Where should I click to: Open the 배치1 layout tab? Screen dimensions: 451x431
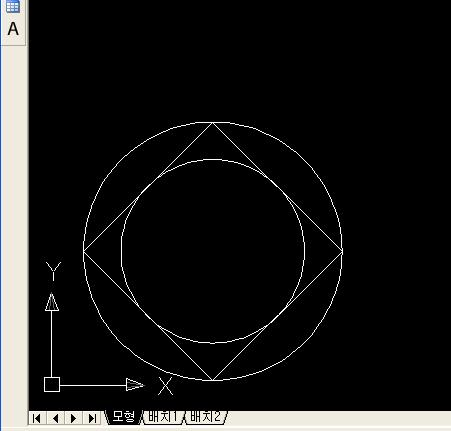pos(163,417)
